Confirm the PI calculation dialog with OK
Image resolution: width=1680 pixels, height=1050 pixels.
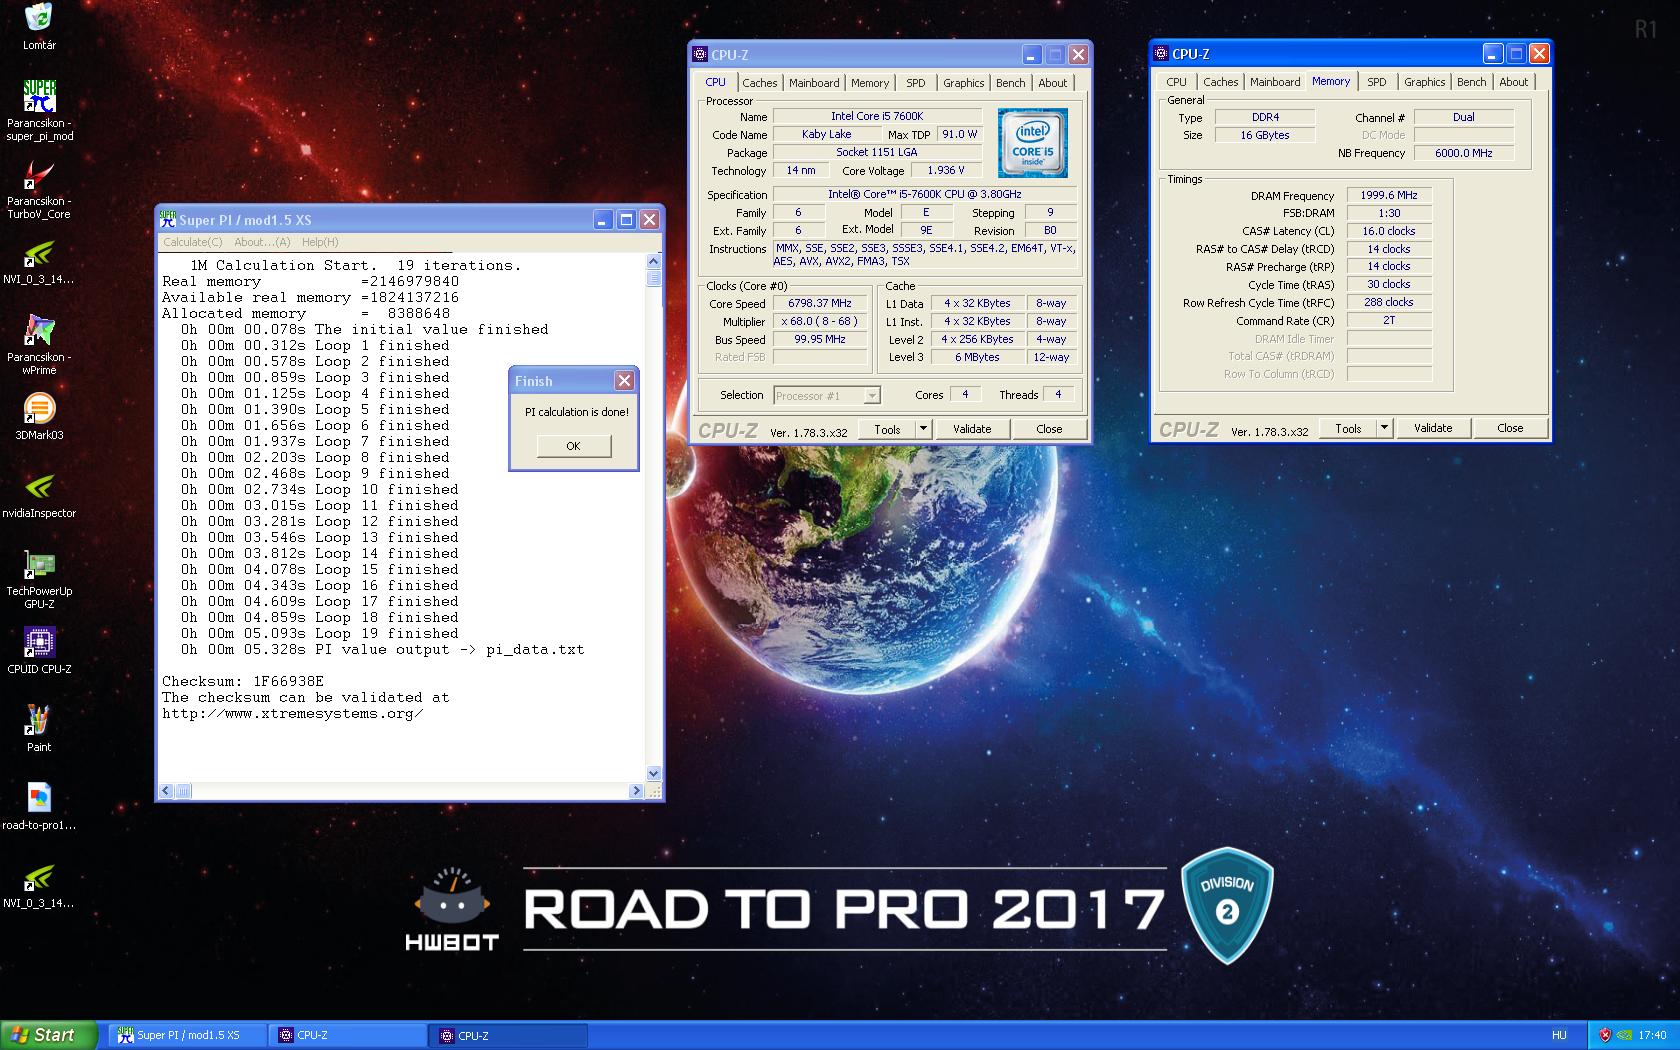pos(573,446)
